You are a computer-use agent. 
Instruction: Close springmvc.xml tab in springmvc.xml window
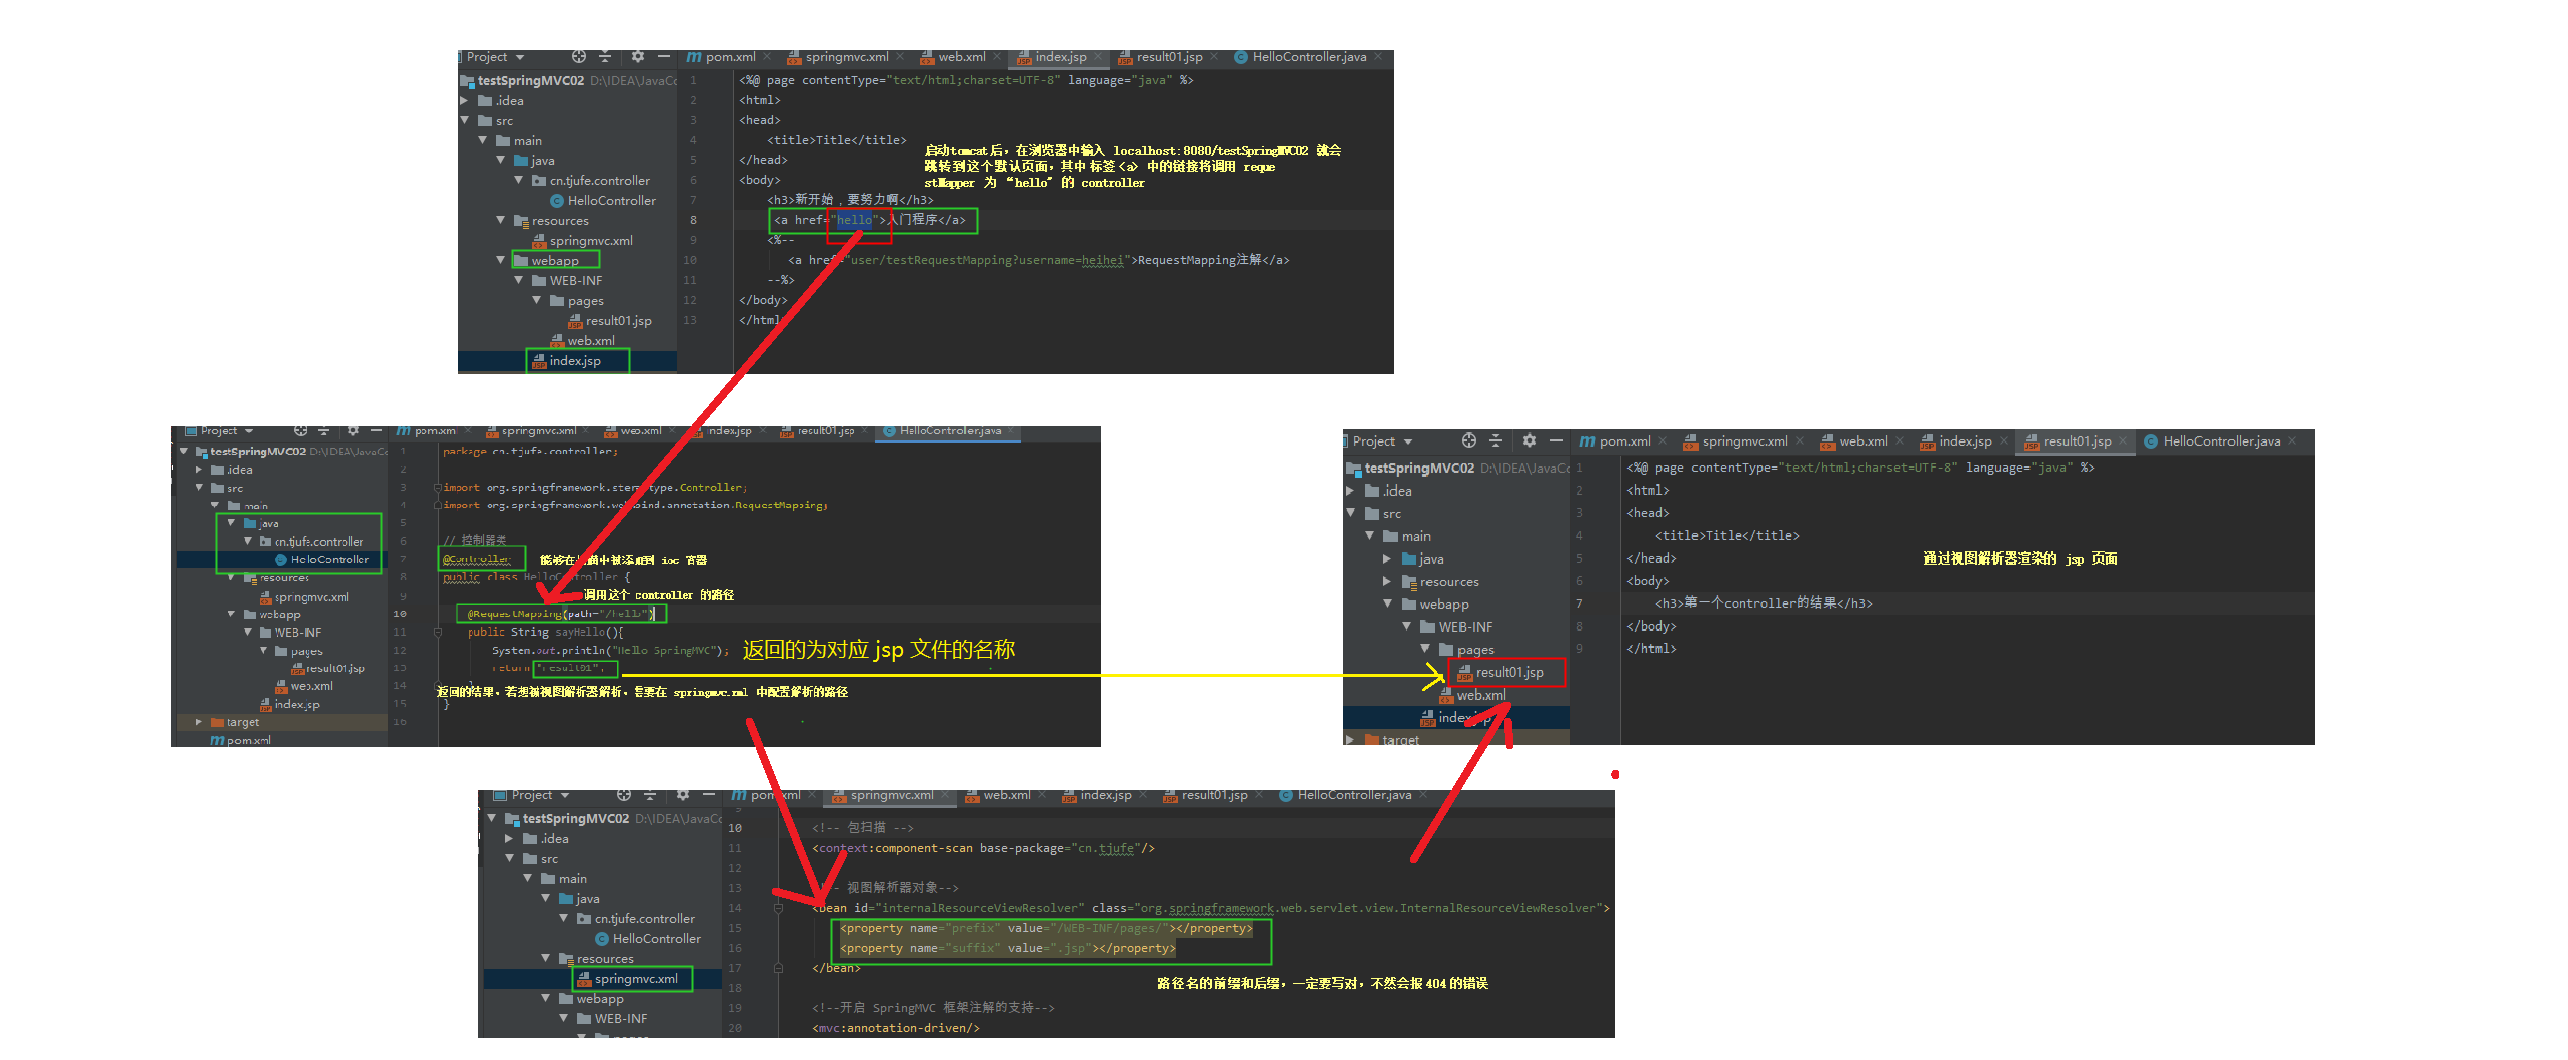coord(943,795)
